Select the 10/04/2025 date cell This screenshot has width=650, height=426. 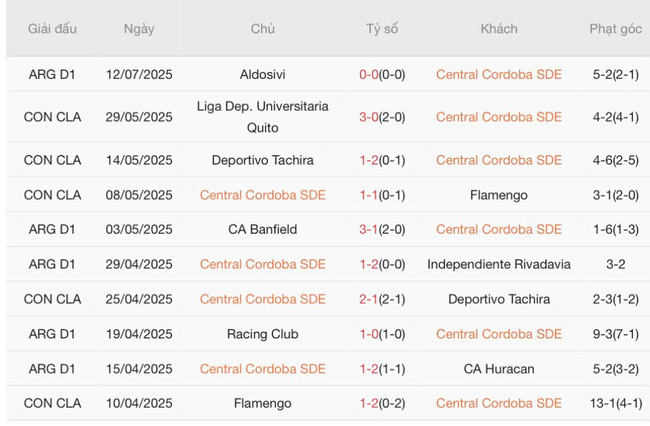[x=139, y=404]
